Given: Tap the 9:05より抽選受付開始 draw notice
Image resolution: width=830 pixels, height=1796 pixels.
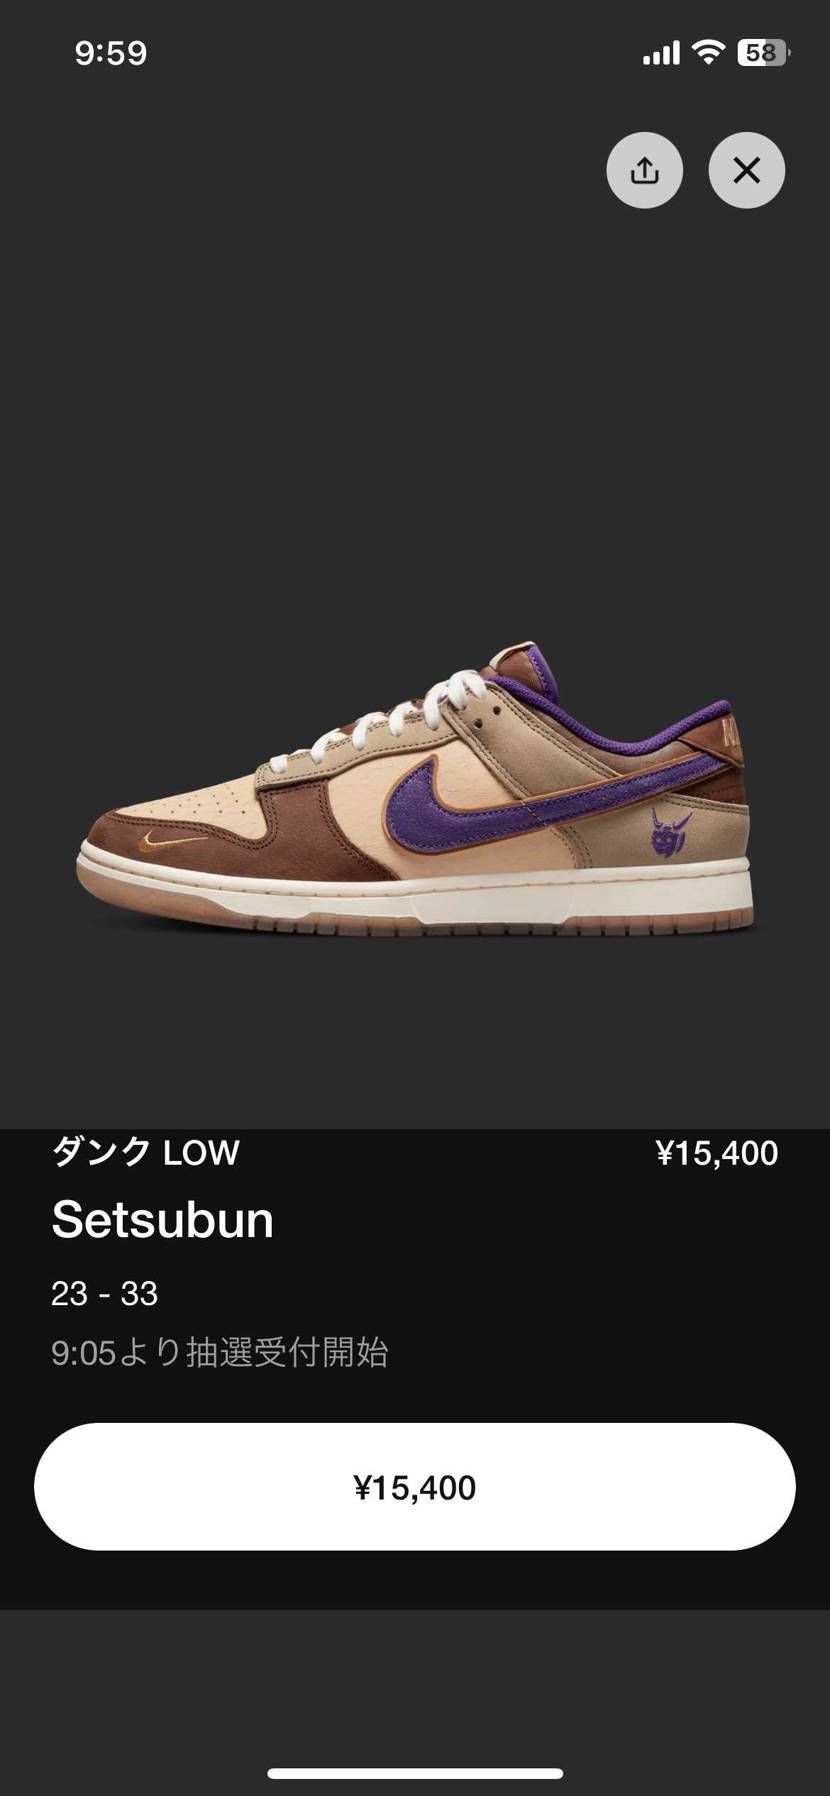Looking at the screenshot, I should [x=220, y=1353].
